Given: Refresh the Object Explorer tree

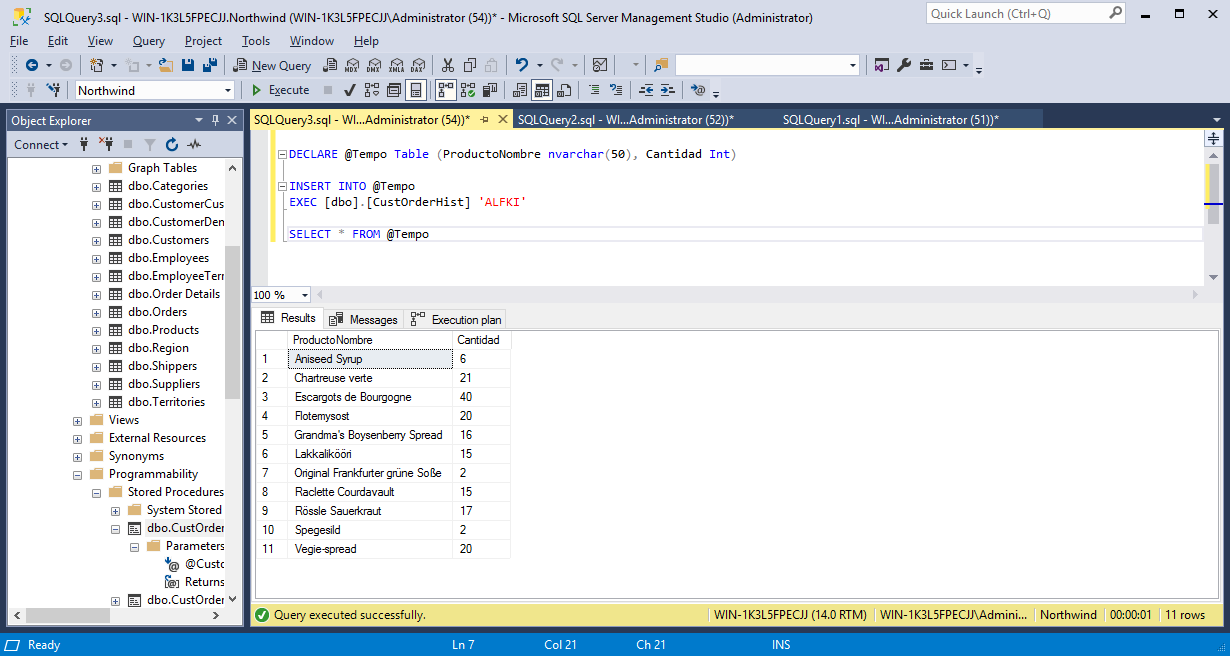Looking at the screenshot, I should (172, 145).
